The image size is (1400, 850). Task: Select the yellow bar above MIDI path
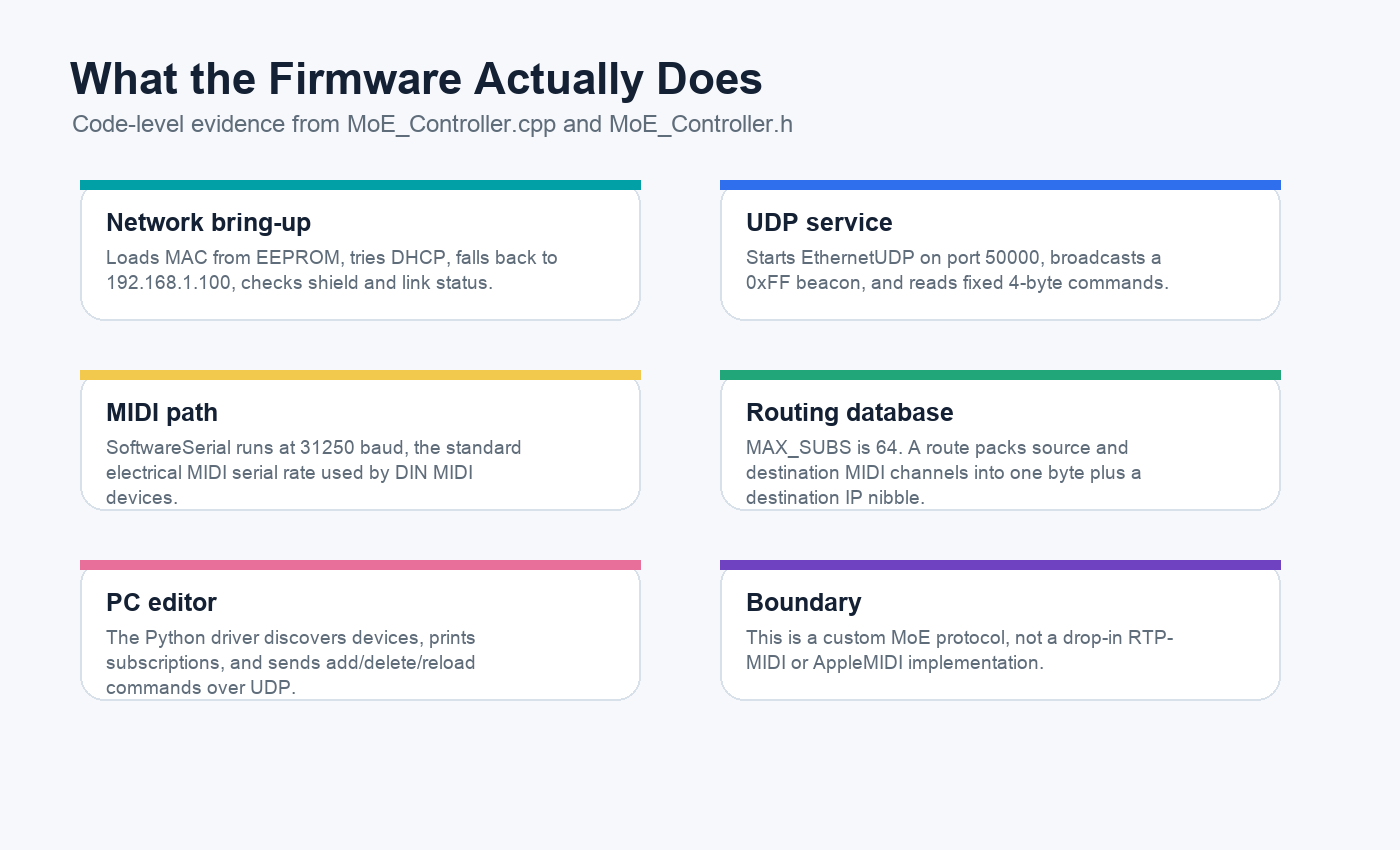click(360, 375)
